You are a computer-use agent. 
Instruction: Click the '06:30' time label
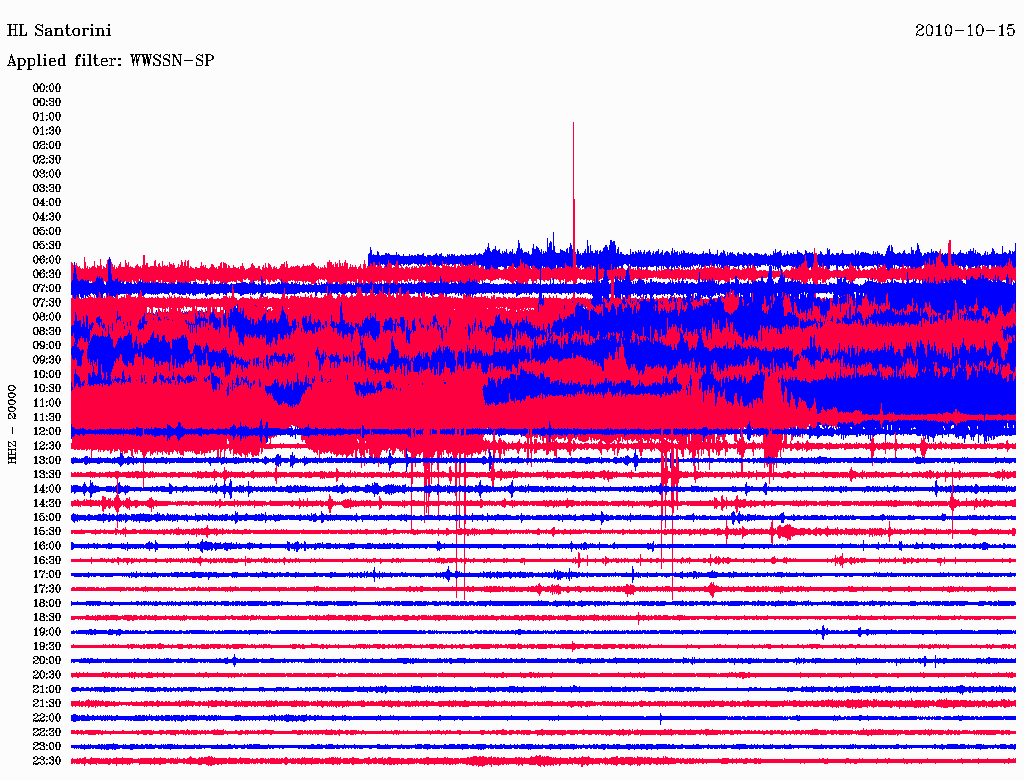47,274
